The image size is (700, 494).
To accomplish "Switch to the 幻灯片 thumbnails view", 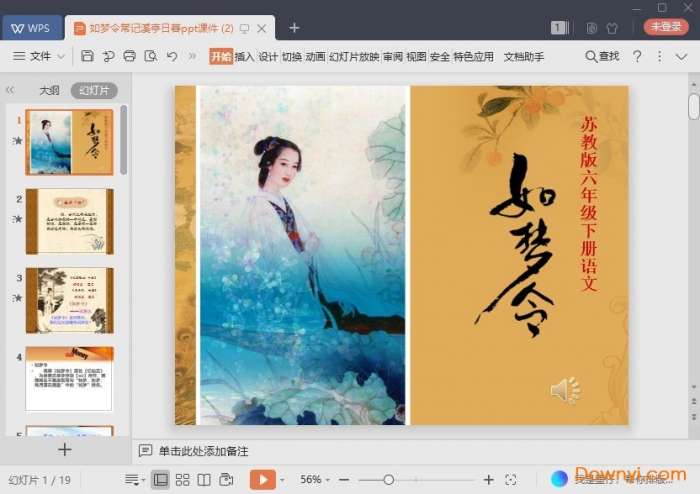I will coord(94,91).
